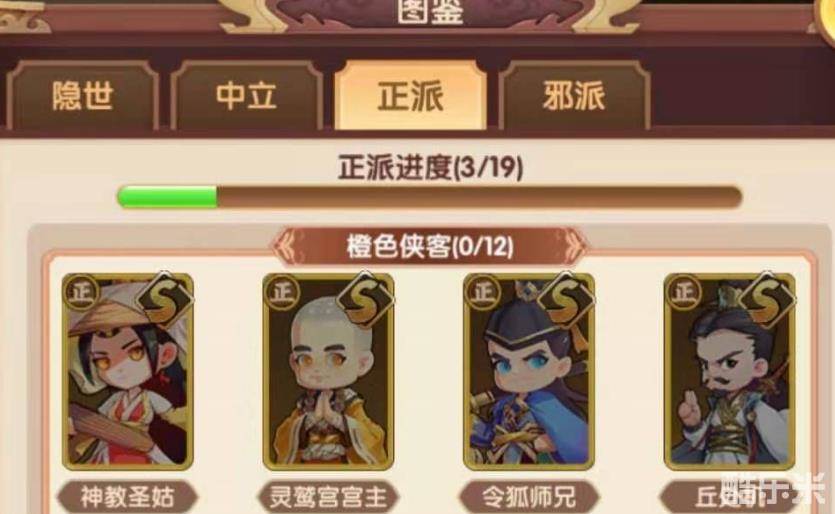Screen dimensions: 835x514
Task: Select the 令狐师兄 character card
Action: [x=529, y=371]
